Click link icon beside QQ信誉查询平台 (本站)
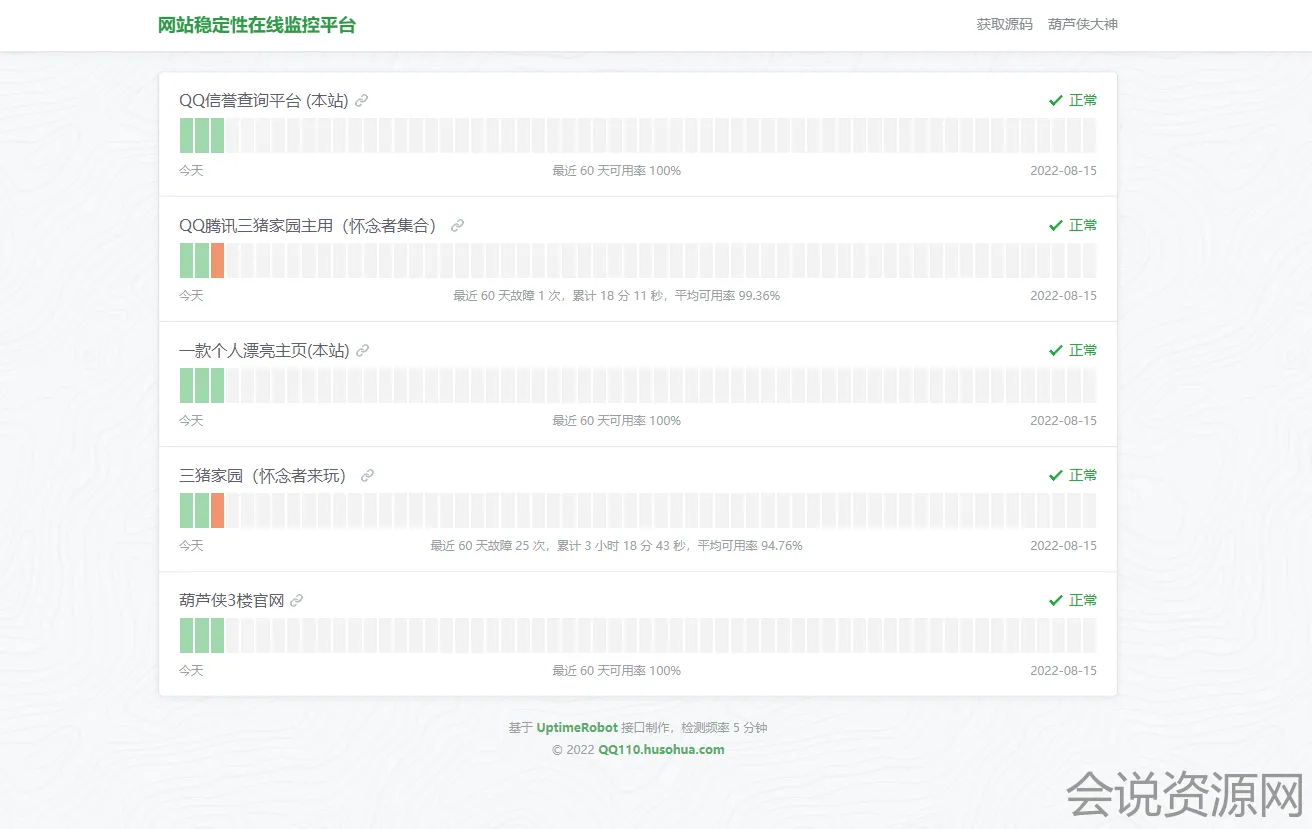Viewport: 1312px width, 829px height. (x=362, y=100)
